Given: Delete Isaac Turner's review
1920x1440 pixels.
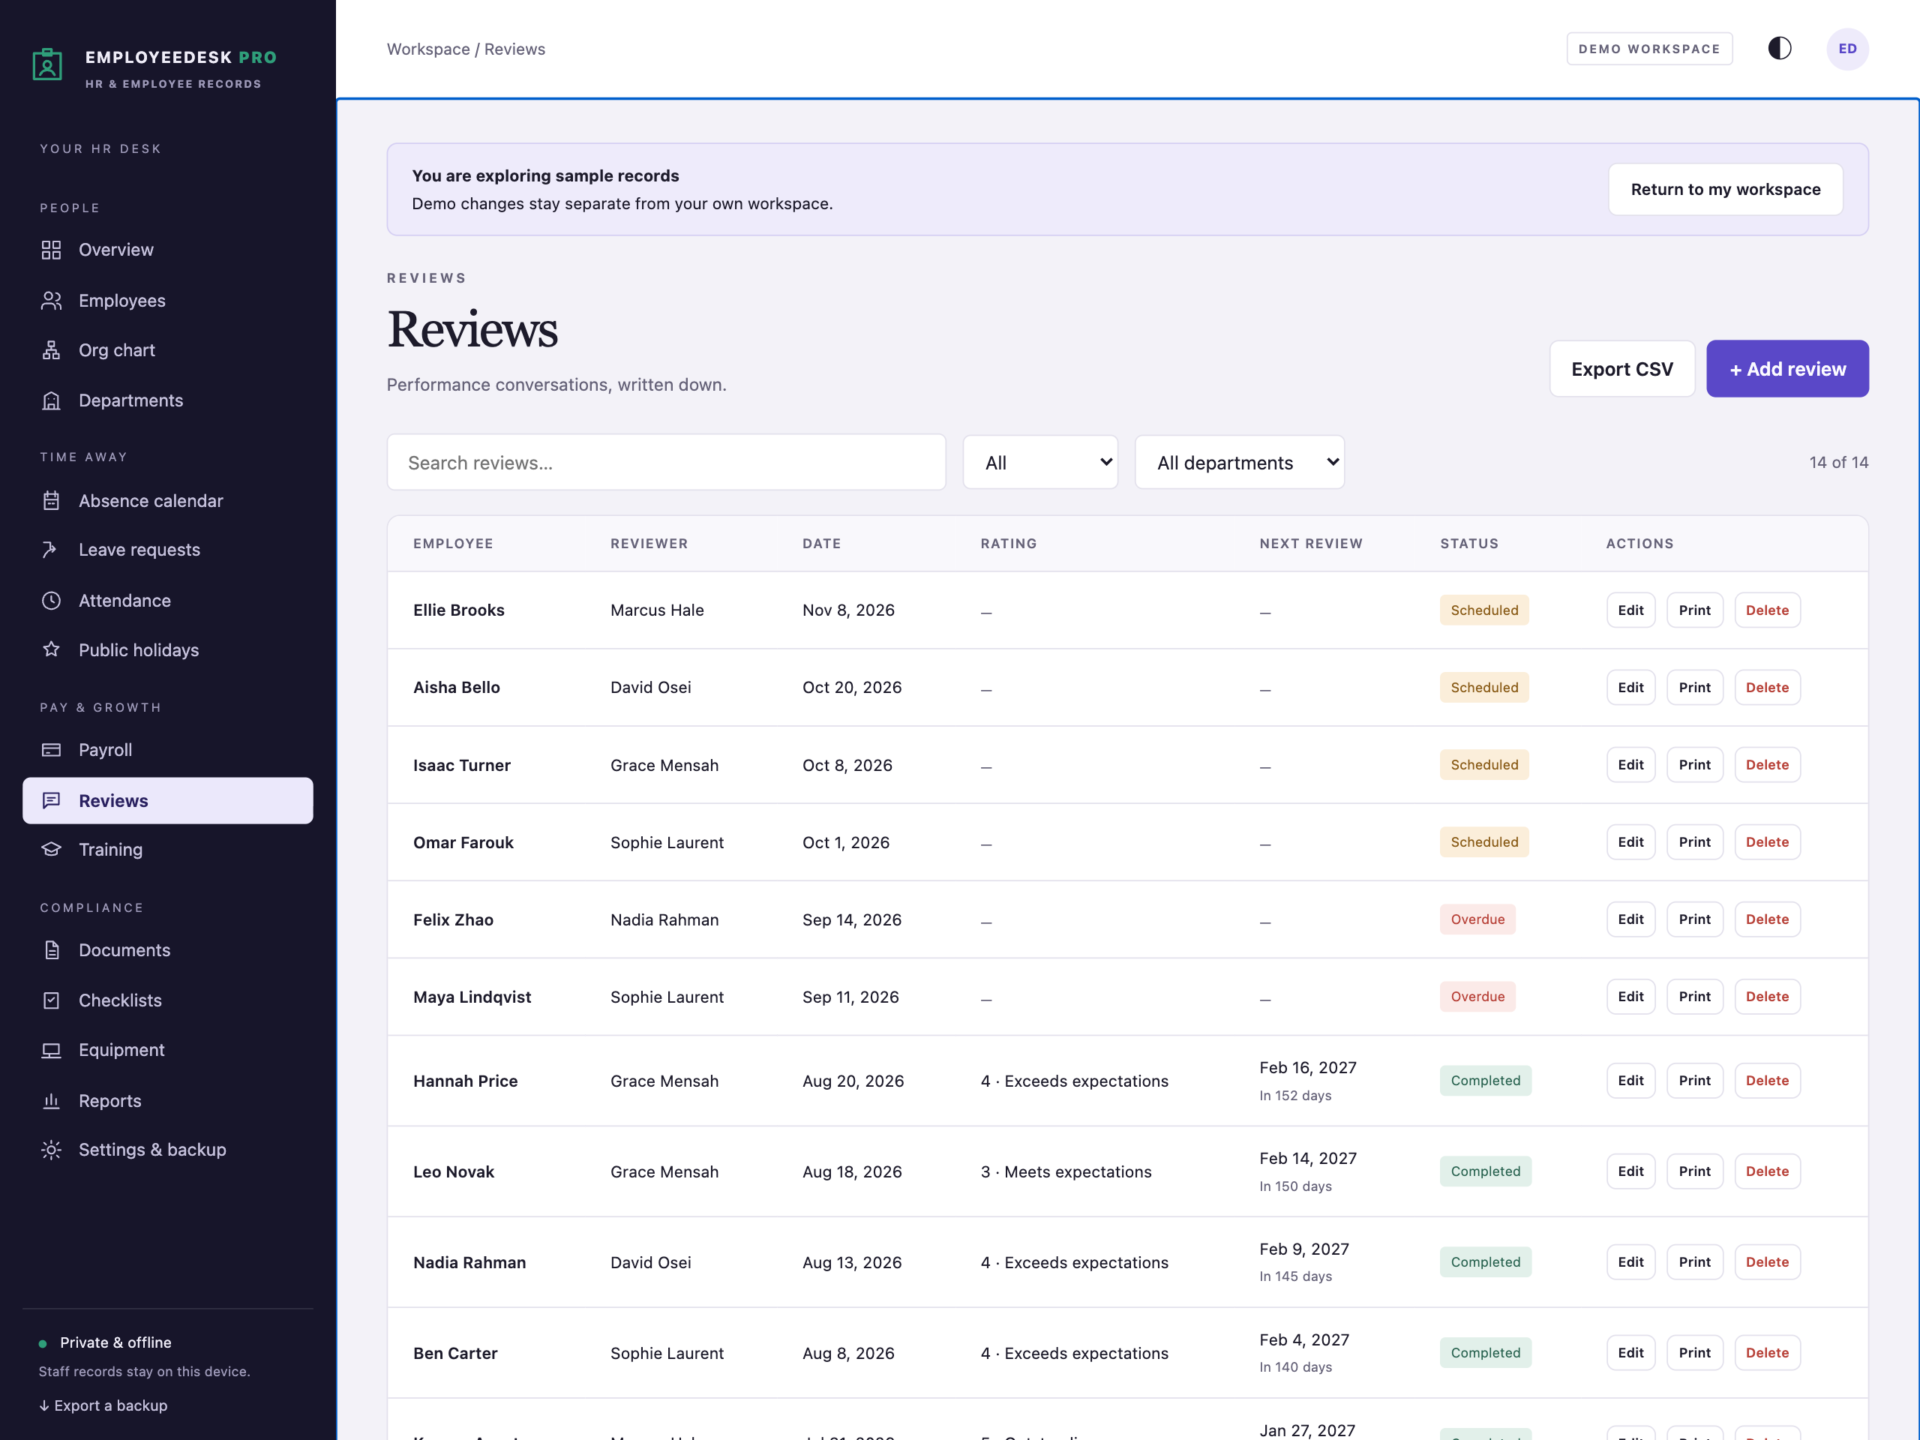Looking at the screenshot, I should point(1767,765).
